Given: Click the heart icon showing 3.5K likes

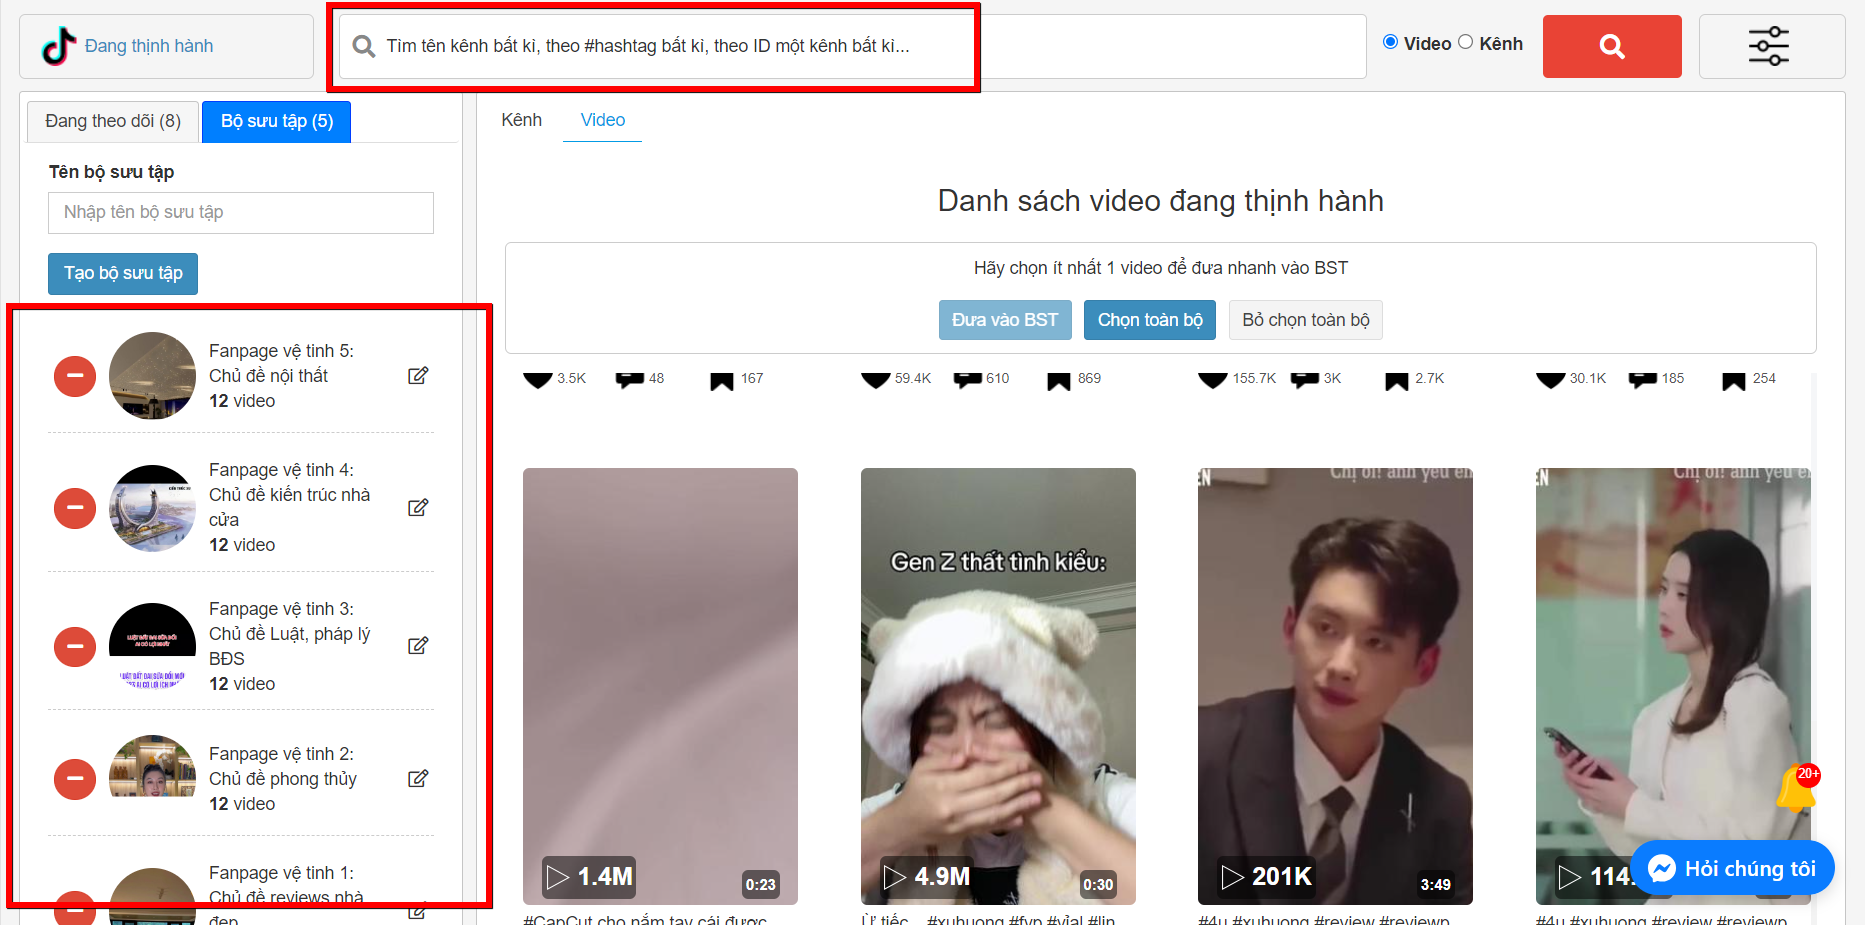Looking at the screenshot, I should click(538, 380).
